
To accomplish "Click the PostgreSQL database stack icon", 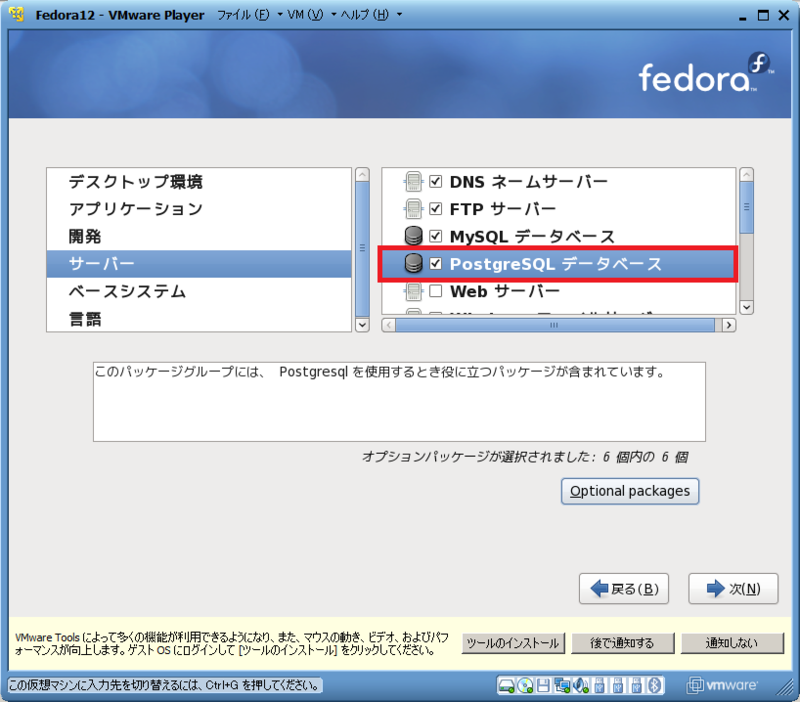I will pos(414,264).
